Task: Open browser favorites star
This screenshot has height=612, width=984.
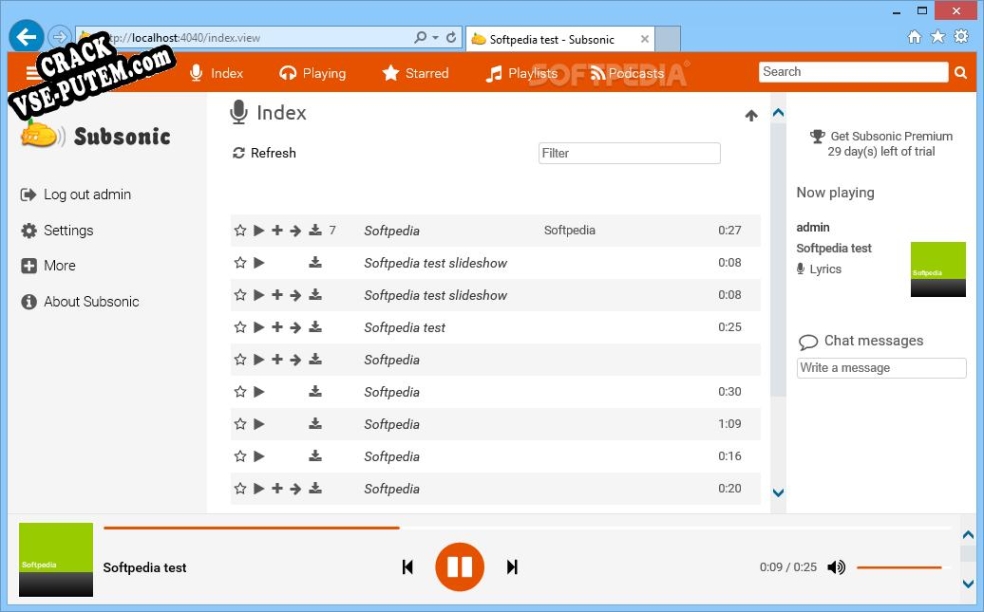Action: tap(938, 36)
